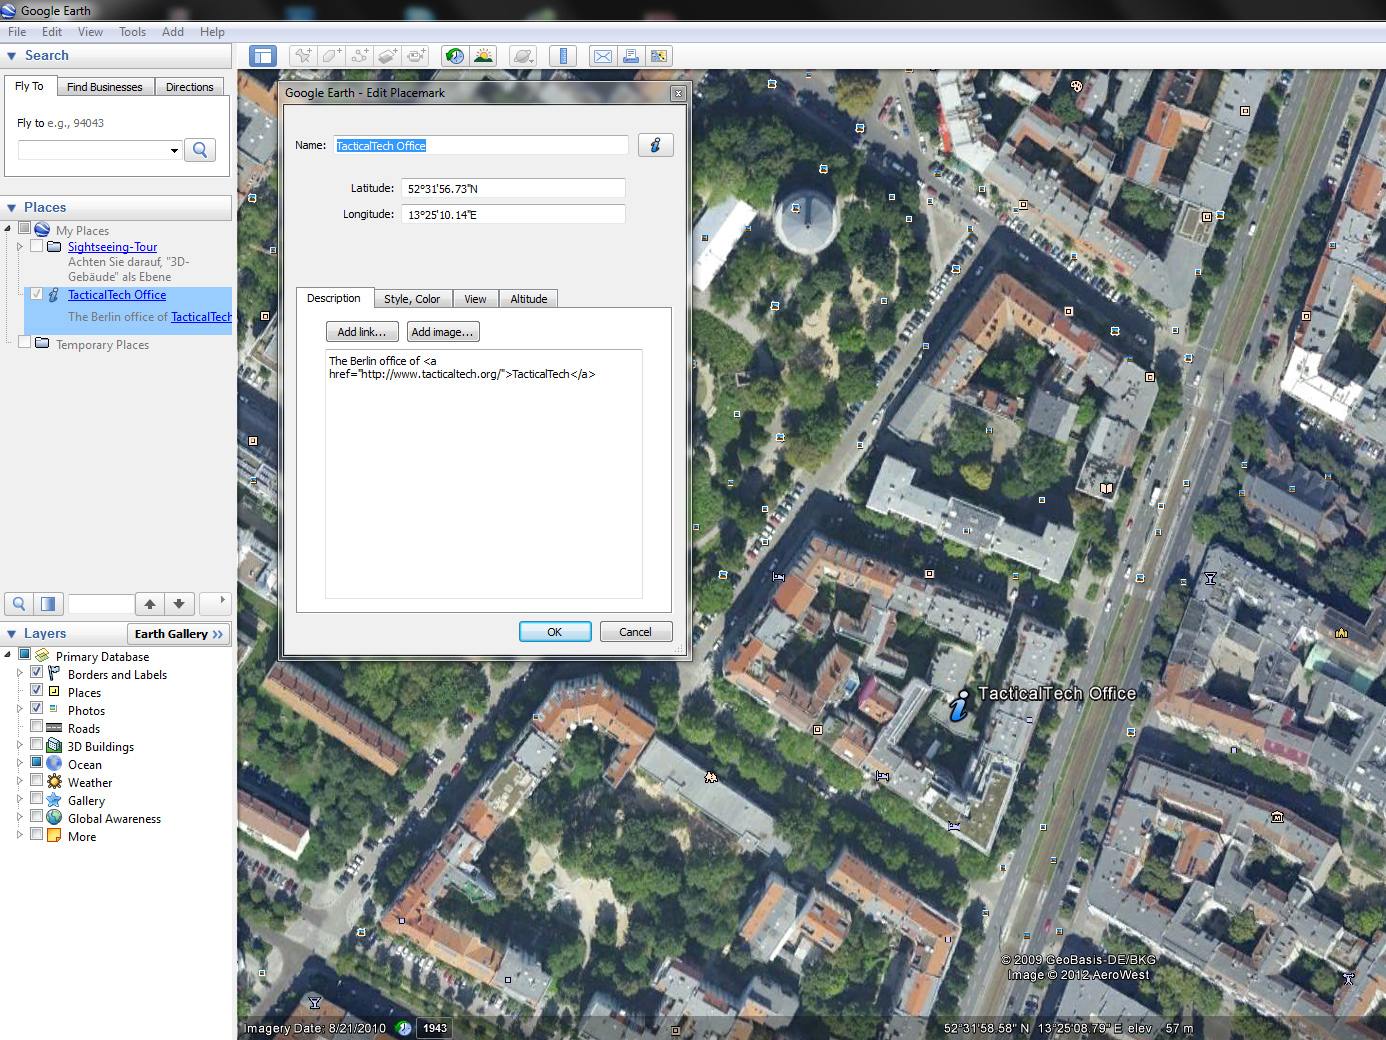Viewport: 1386px width, 1040px height.
Task: Click the Places panel search magnifier icon
Action: coord(19,604)
